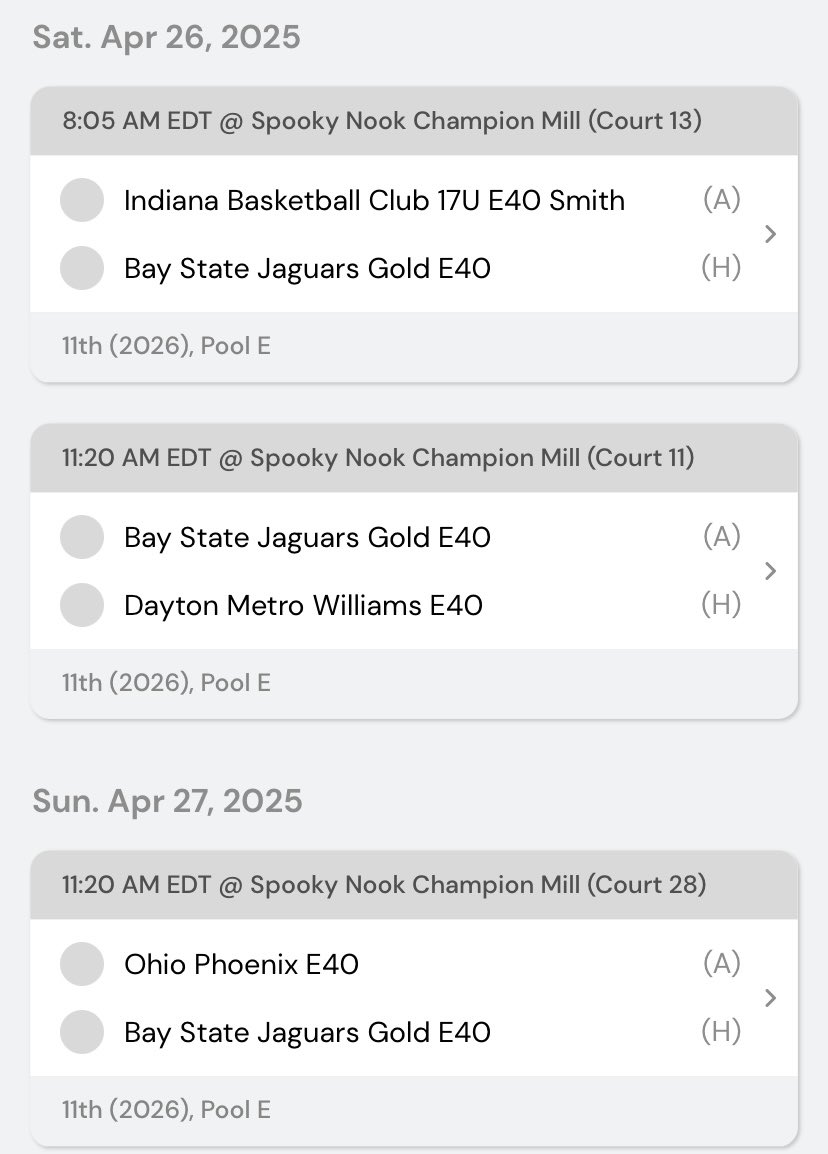
Task: Select the 11:20 AM Court 28 game header
Action: point(383,885)
